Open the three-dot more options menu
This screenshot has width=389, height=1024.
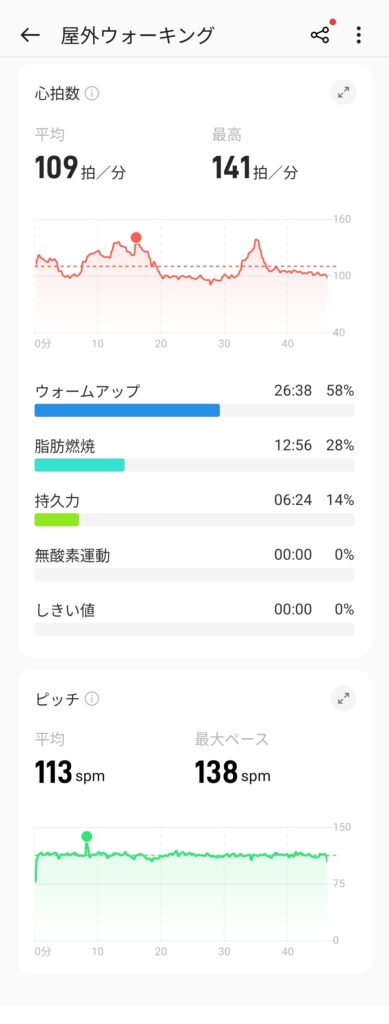358,35
